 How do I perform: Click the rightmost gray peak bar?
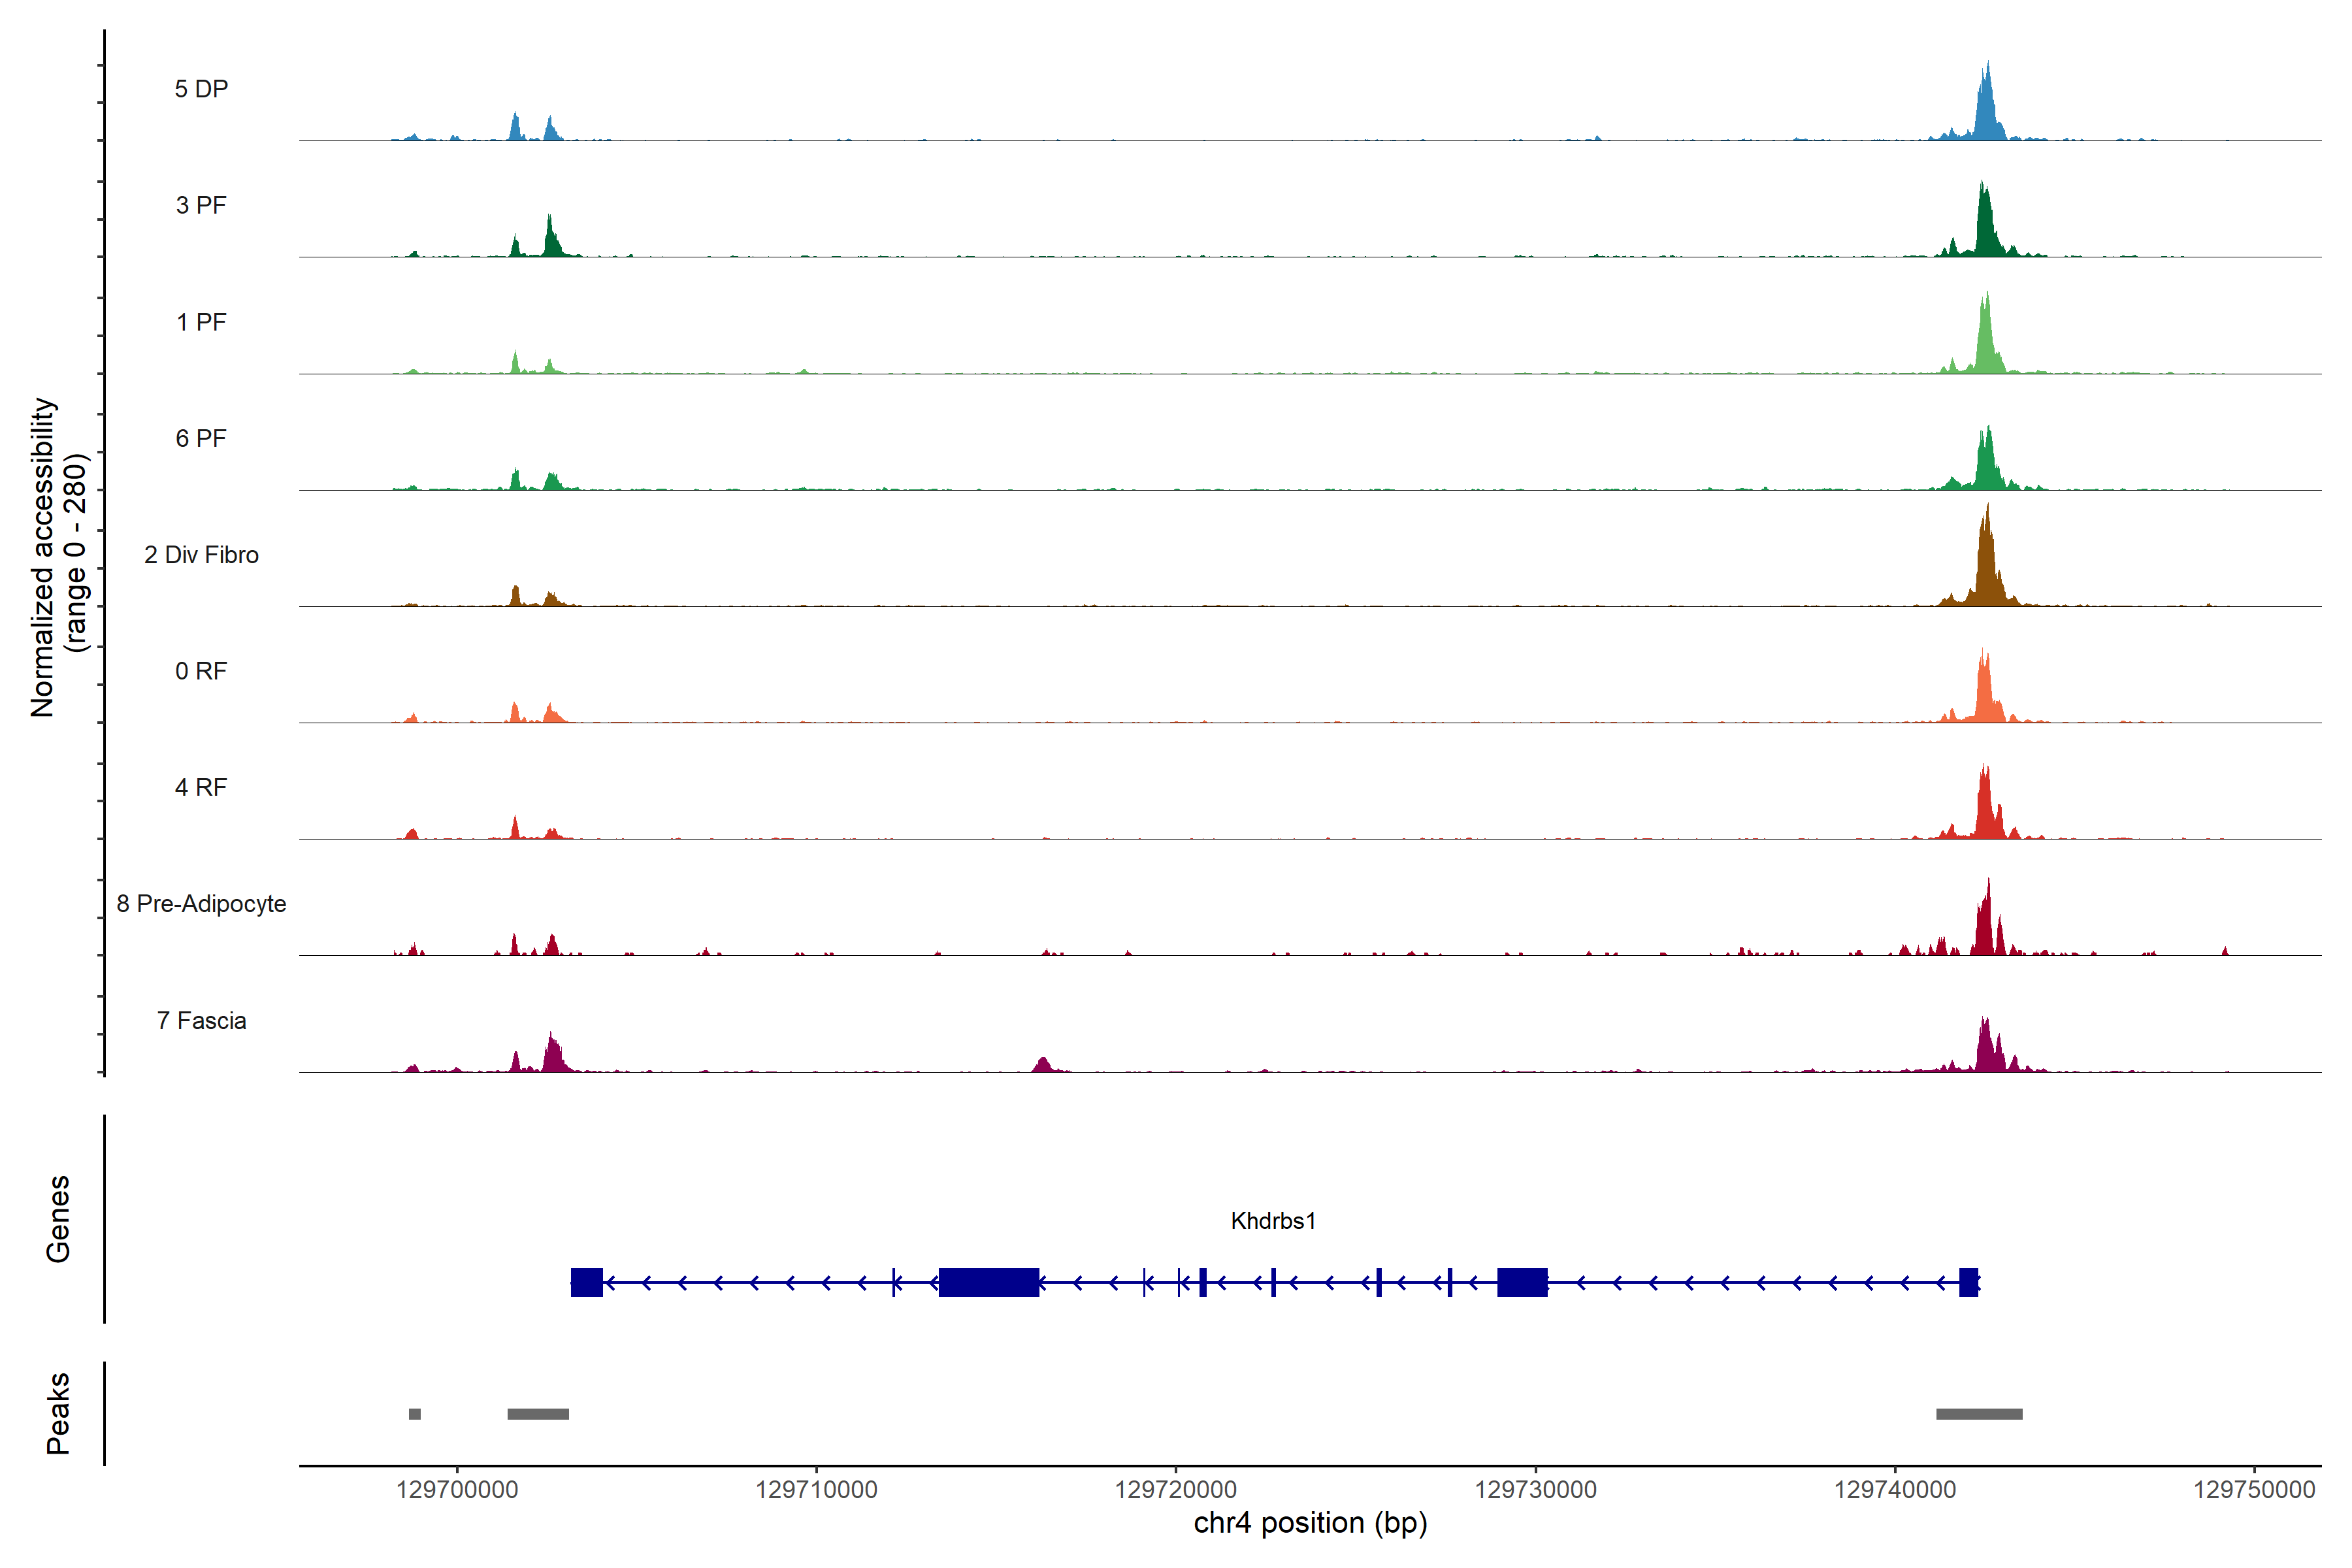[x=1979, y=1414]
